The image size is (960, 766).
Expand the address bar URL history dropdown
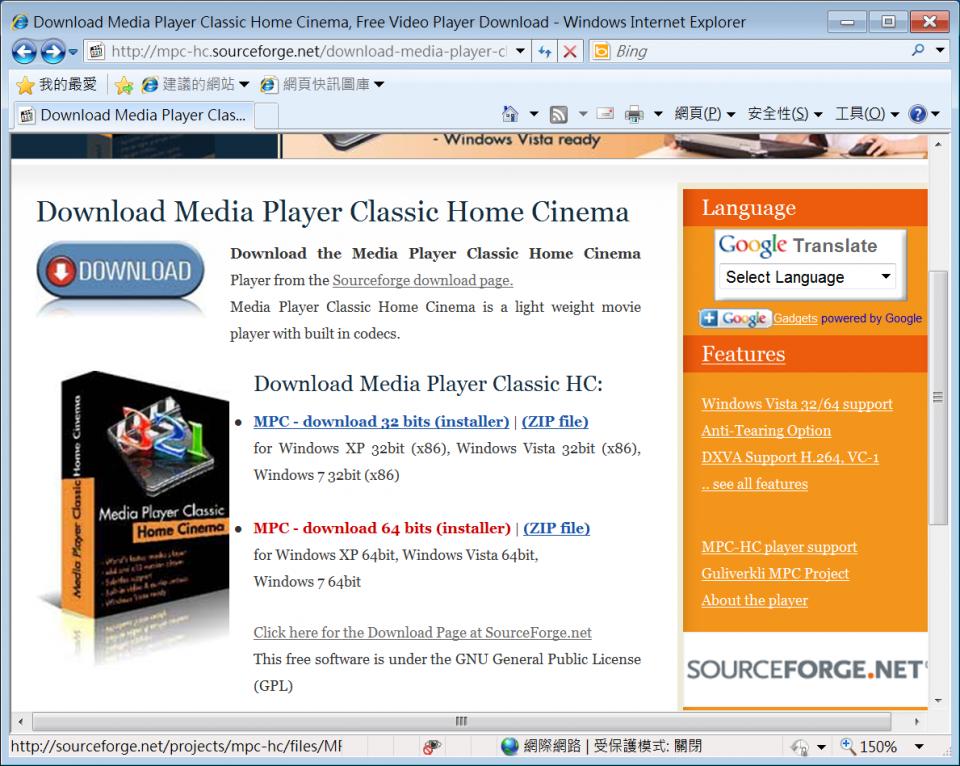520,51
